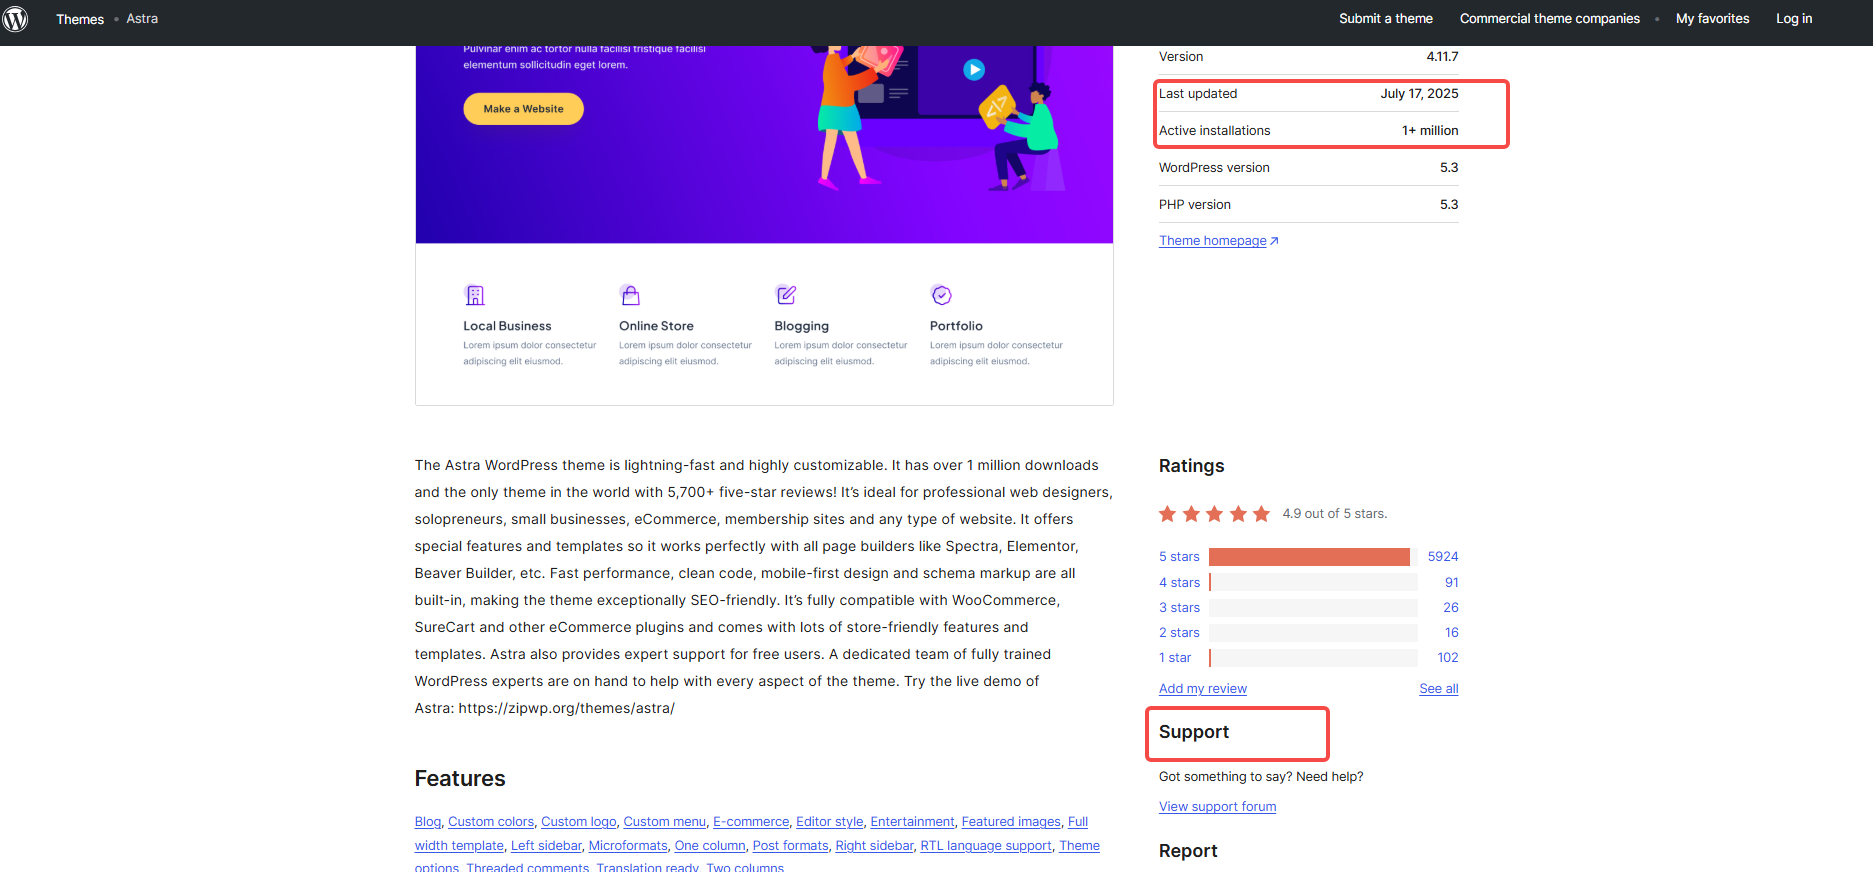Click the PHP version row
The width and height of the screenshot is (1873, 872).
pos(1308,205)
